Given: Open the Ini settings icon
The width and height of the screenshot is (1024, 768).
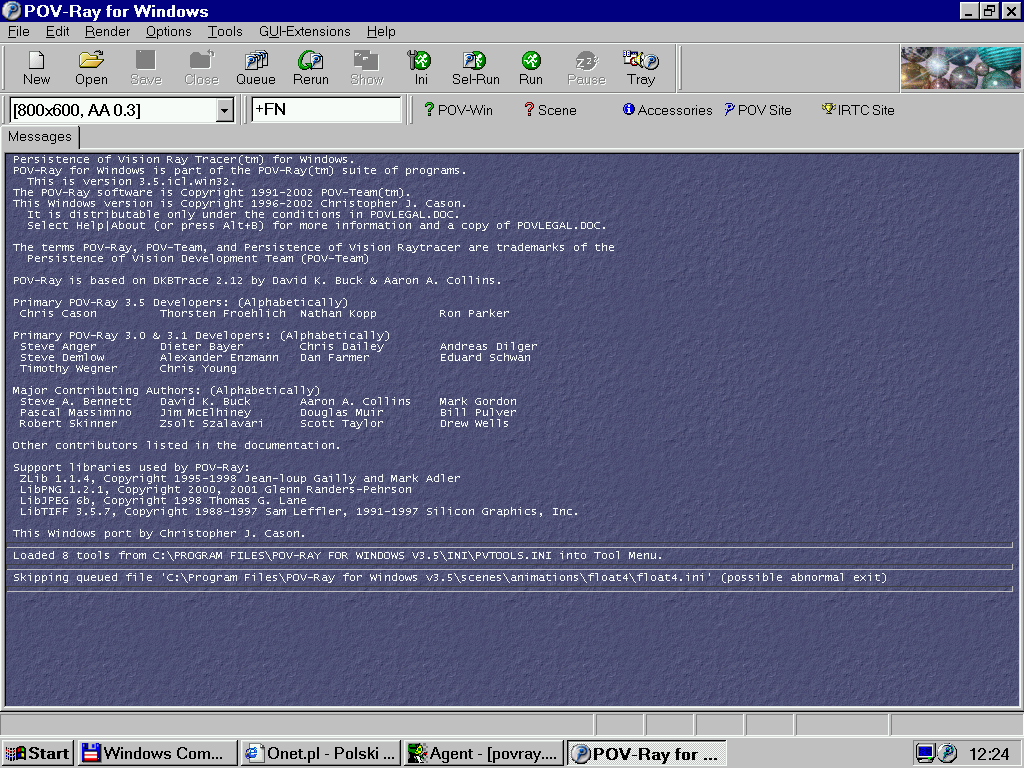Looking at the screenshot, I should tap(421, 68).
